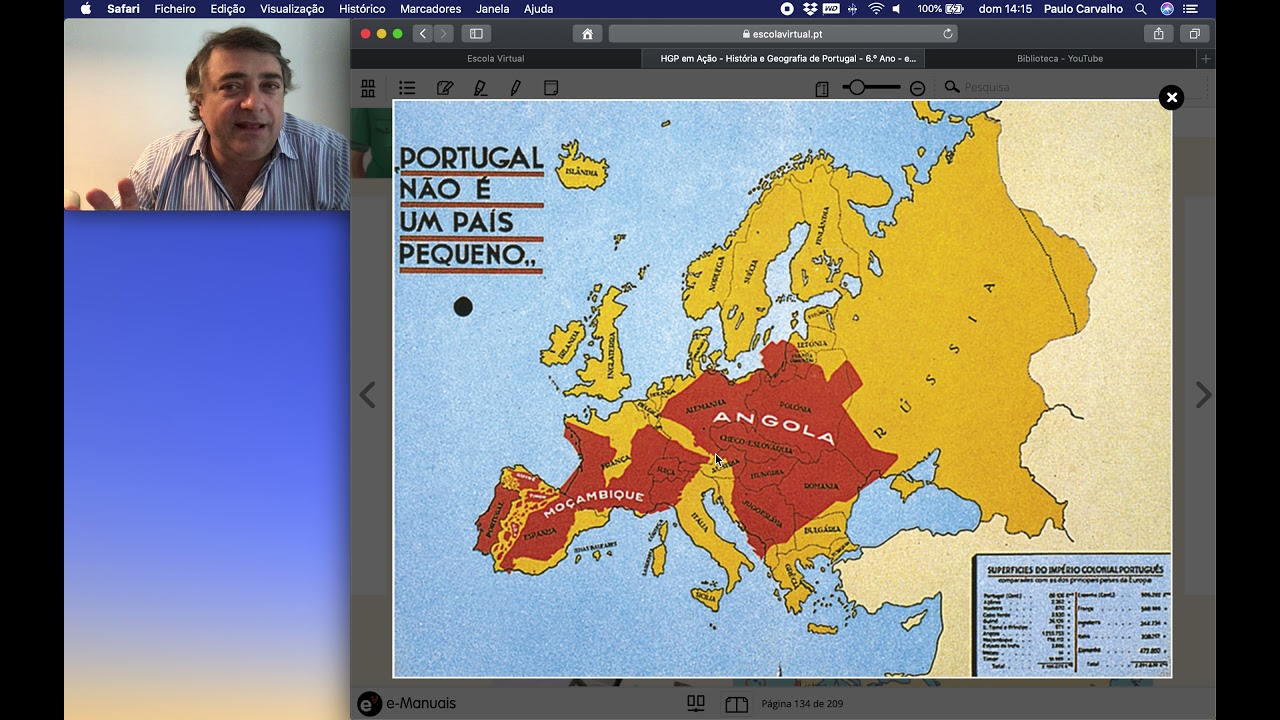The height and width of the screenshot is (720, 1280).
Task: Click the search magnifier icon in e-Manuais toolbar
Action: coord(952,87)
